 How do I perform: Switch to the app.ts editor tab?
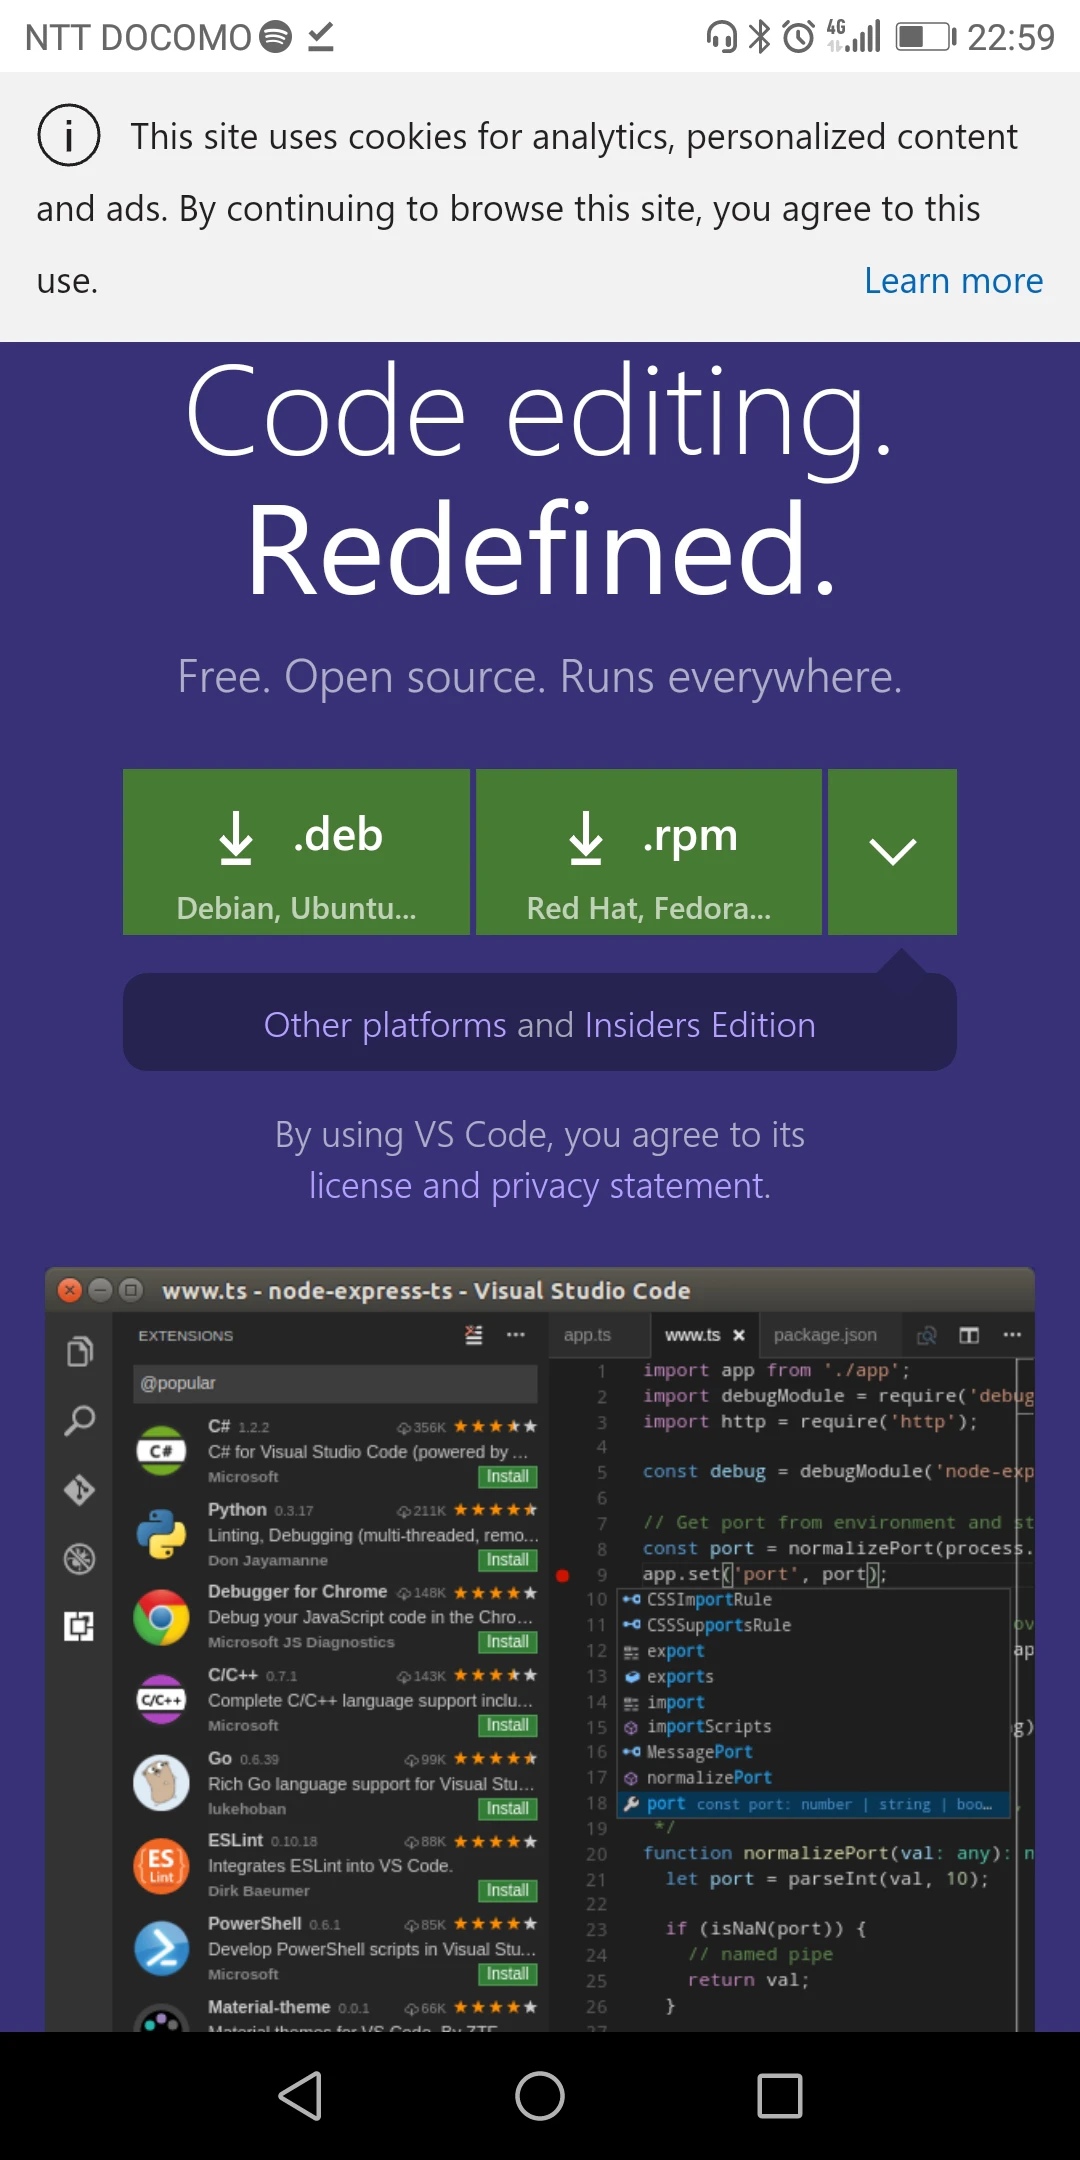click(587, 1335)
